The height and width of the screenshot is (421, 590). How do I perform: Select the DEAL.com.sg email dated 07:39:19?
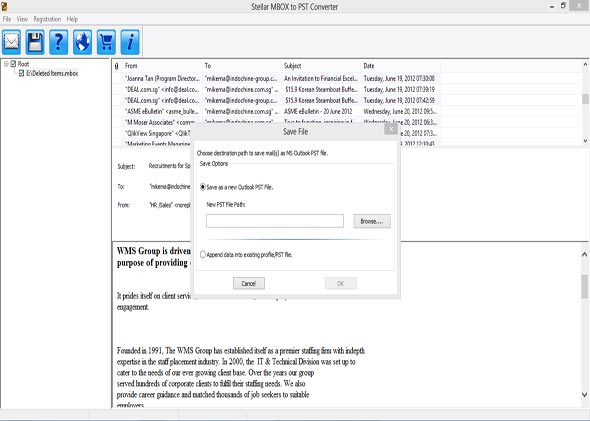click(x=276, y=90)
